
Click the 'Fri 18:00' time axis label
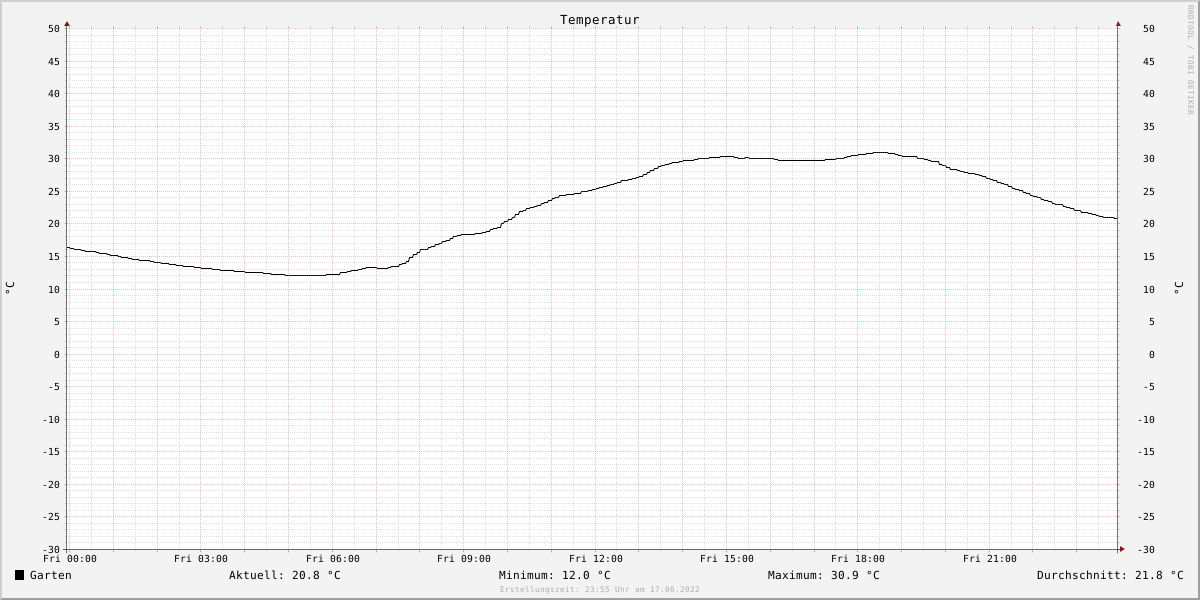[x=858, y=559]
